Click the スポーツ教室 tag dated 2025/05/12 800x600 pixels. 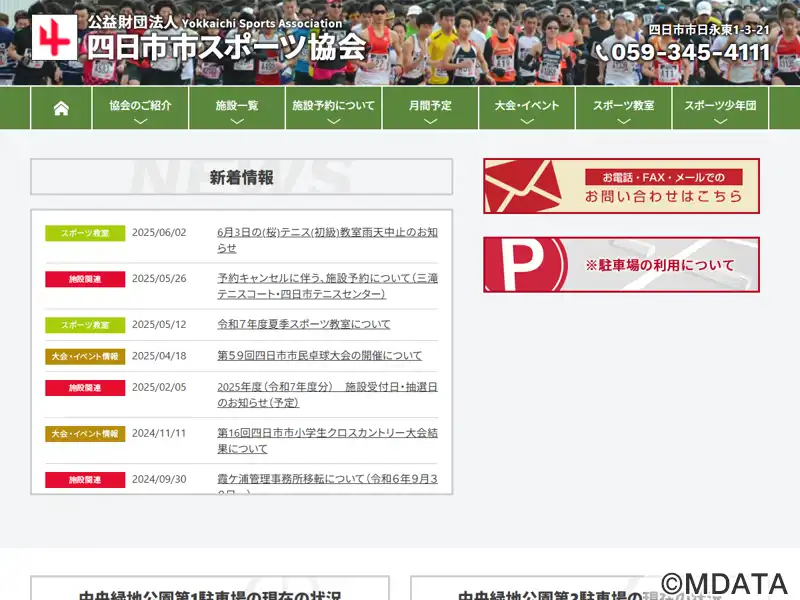tap(85, 325)
